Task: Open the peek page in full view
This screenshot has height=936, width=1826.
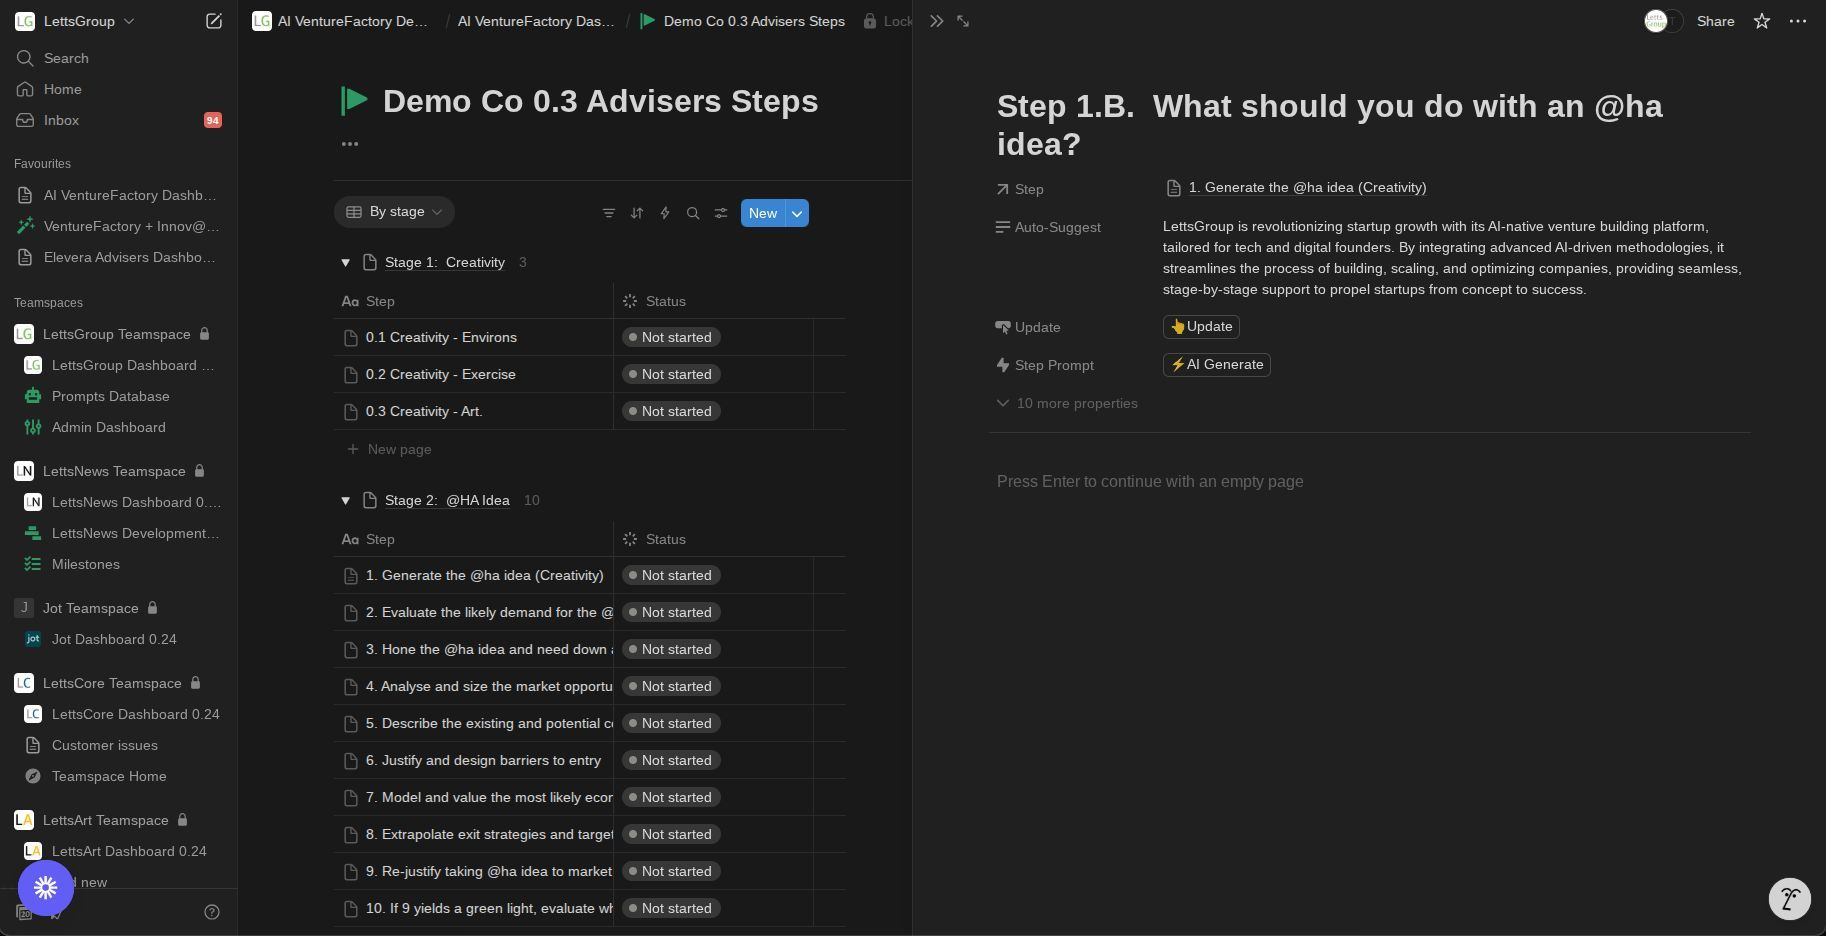Action: click(x=963, y=21)
